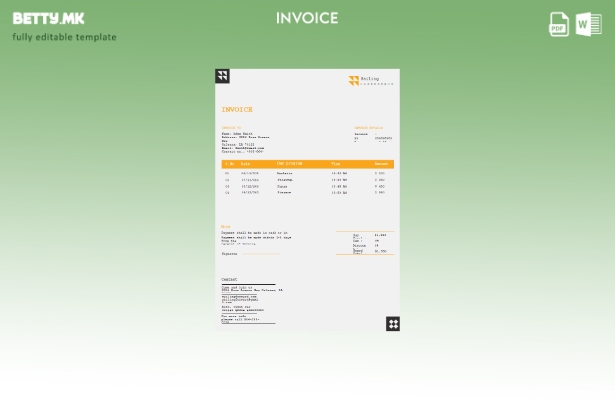Viewport: 615px width, 400px height.
Task: Click the orange INVOICE heading on the page
Action: tap(237, 109)
